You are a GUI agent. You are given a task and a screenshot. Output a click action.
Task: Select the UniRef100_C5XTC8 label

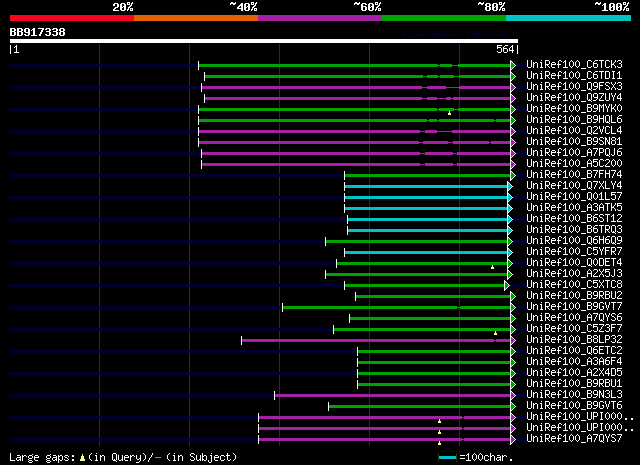point(574,285)
